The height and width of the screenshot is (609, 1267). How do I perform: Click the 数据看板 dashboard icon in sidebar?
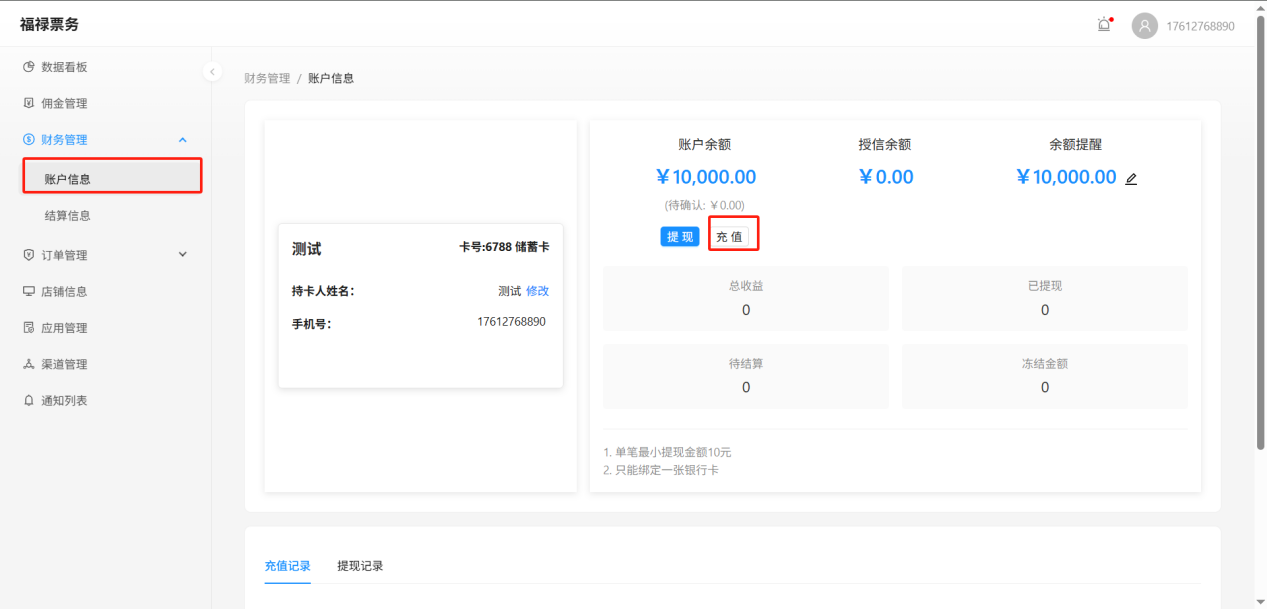(x=29, y=67)
